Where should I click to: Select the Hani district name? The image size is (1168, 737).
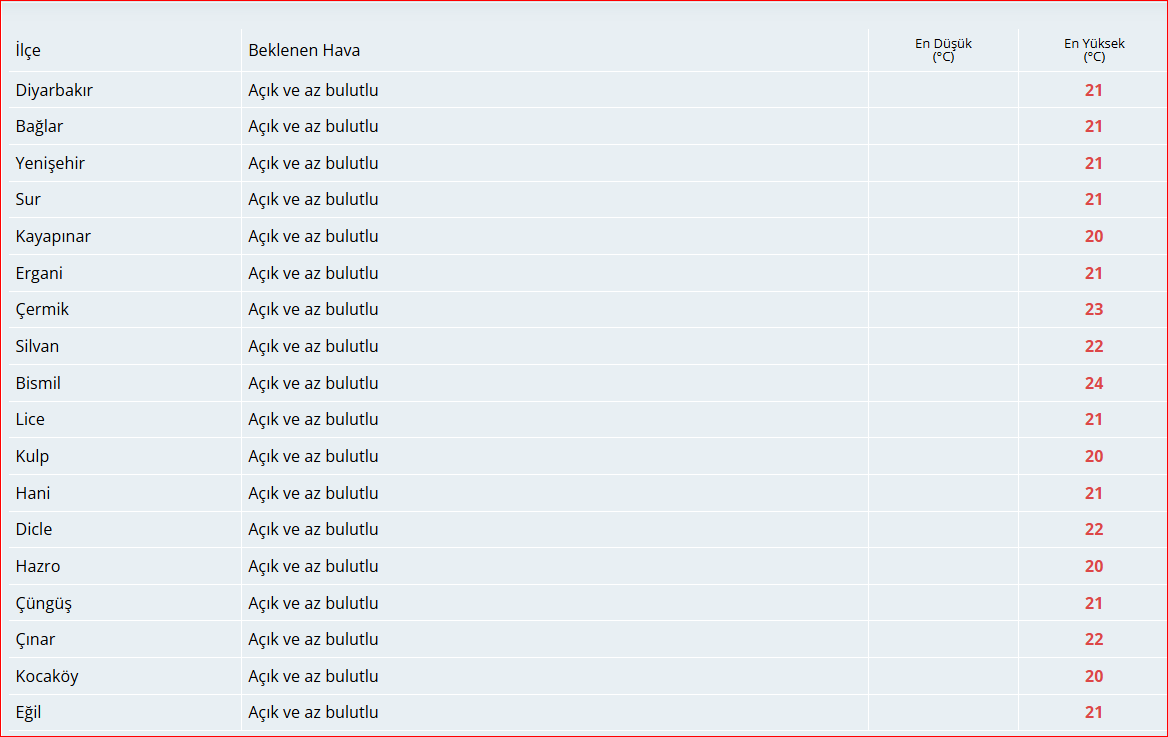pyautogui.click(x=33, y=493)
